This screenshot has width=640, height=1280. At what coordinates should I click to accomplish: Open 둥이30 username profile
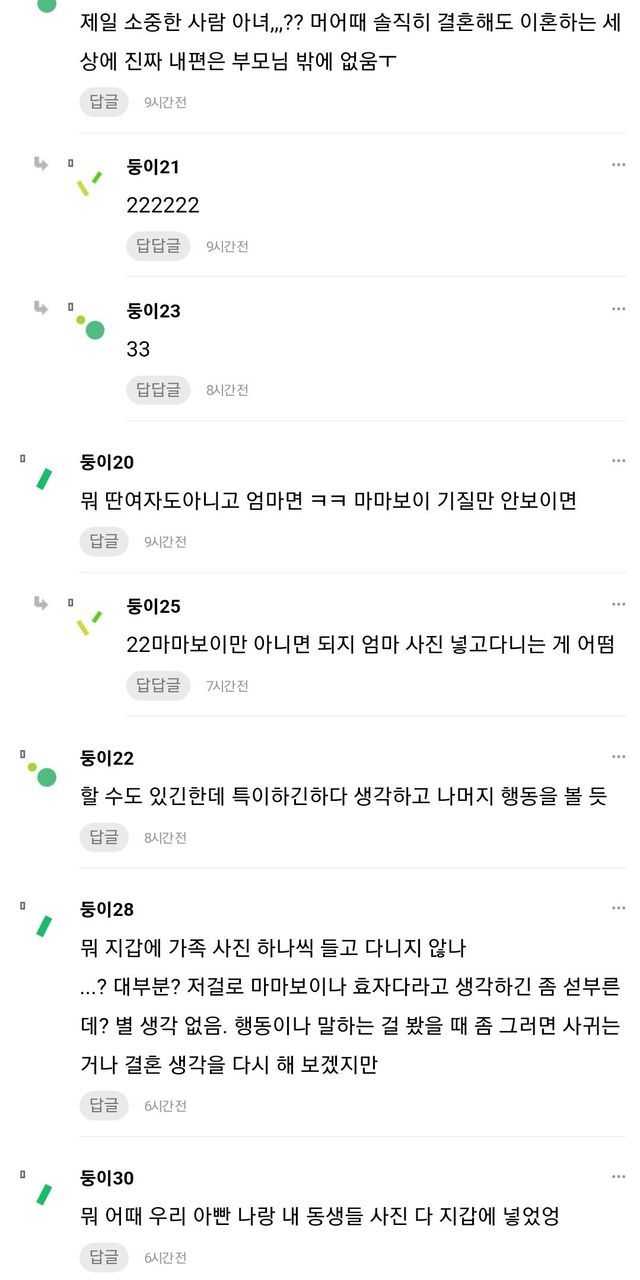(x=107, y=1177)
